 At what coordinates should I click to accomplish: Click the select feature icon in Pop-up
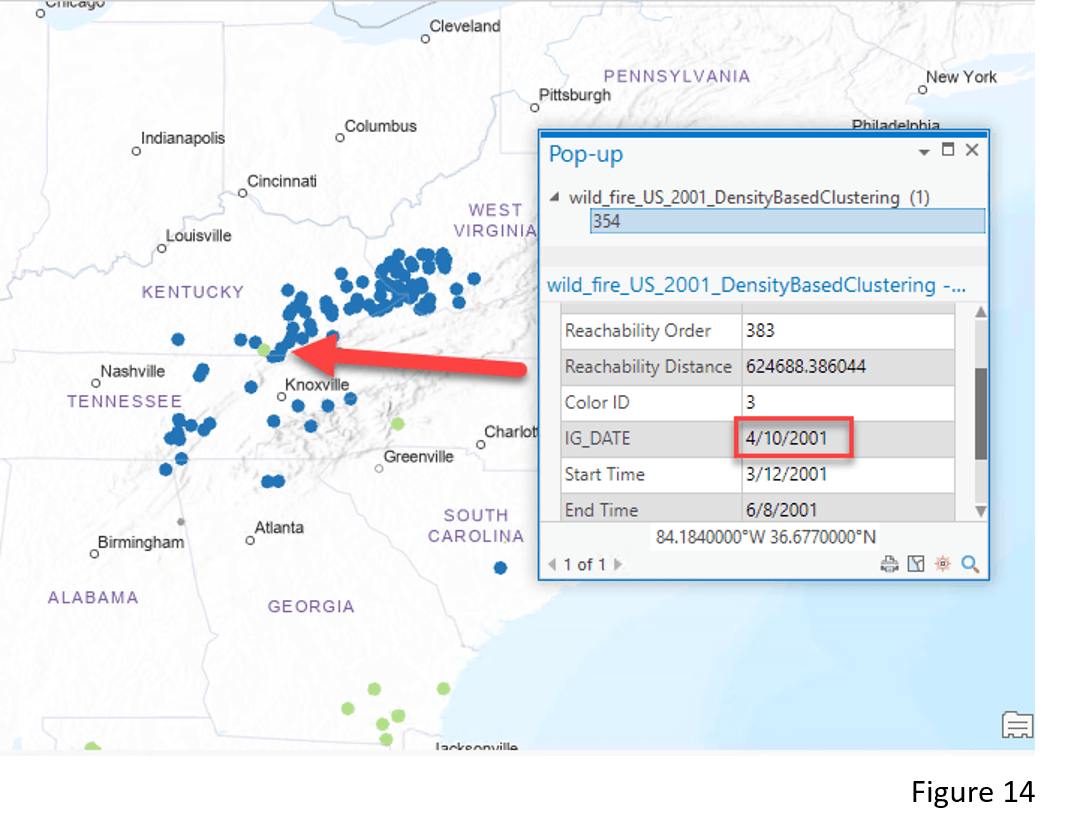coord(916,564)
